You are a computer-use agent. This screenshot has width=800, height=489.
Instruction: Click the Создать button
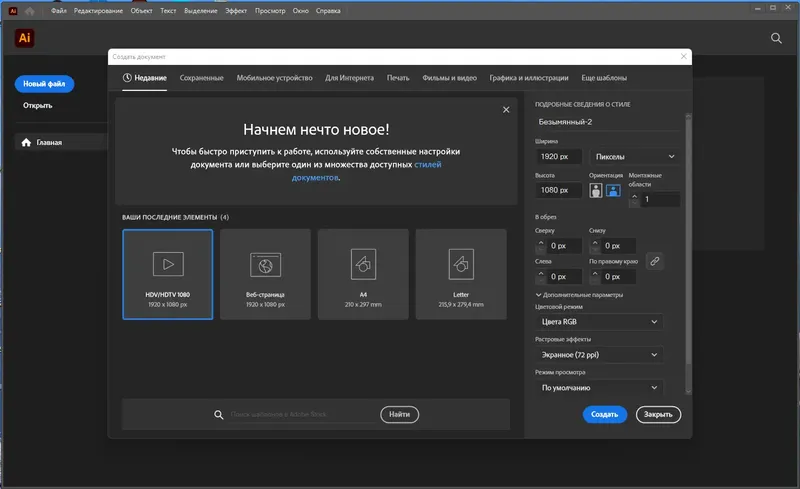pyautogui.click(x=605, y=414)
